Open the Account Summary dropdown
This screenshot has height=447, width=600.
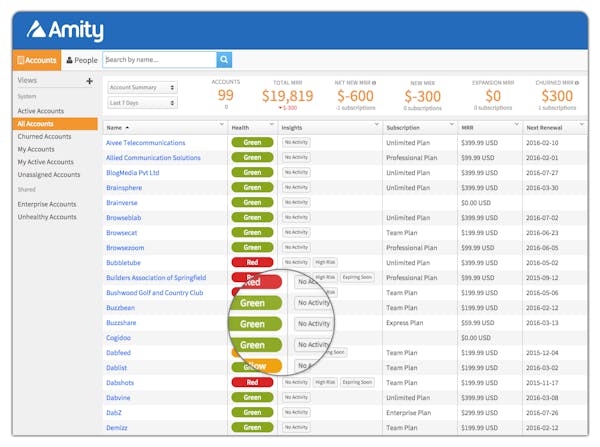click(142, 88)
